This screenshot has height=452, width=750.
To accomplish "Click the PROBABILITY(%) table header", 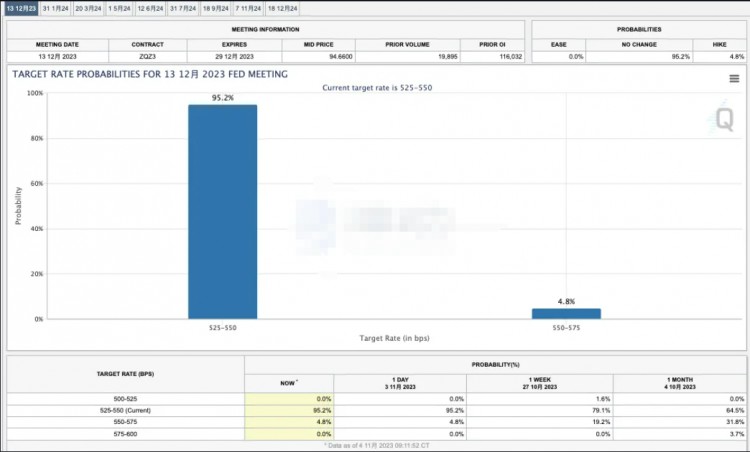I will [x=496, y=364].
